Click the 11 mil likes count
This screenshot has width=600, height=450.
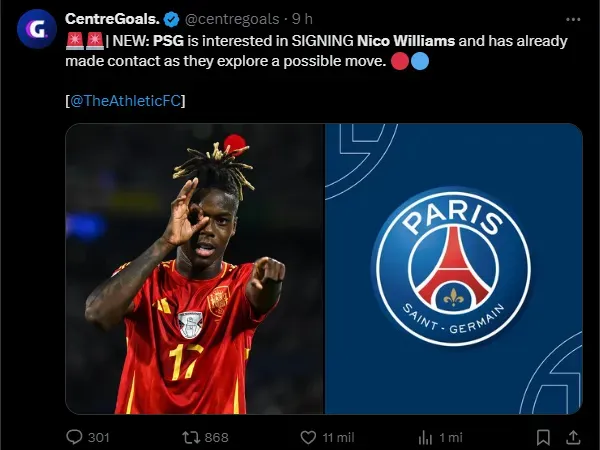tap(338, 437)
